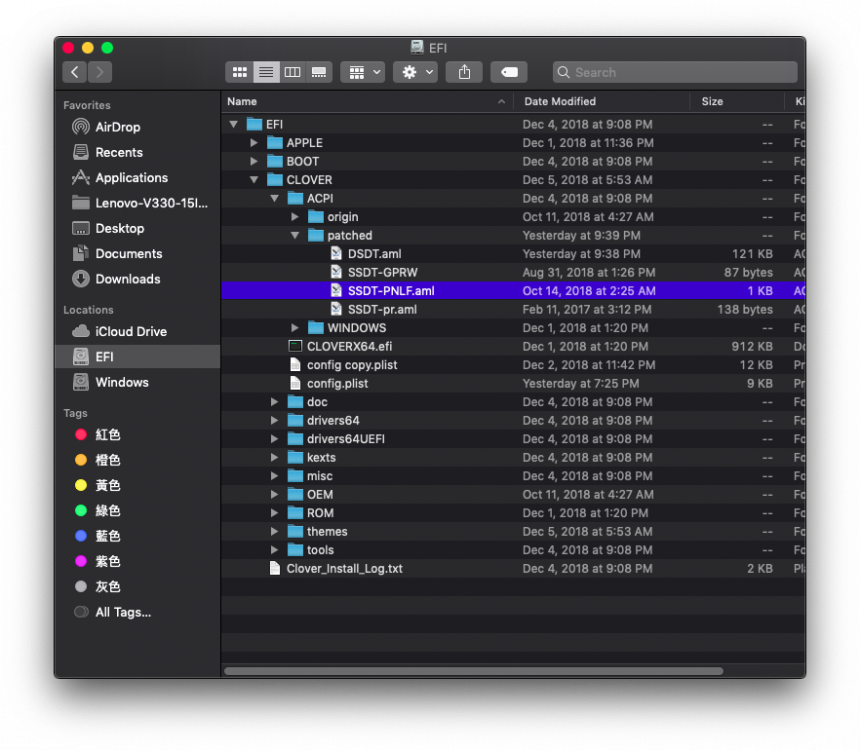The width and height of the screenshot is (860, 750).
Task: Collapse the CLOVER folder
Action: pyautogui.click(x=254, y=180)
